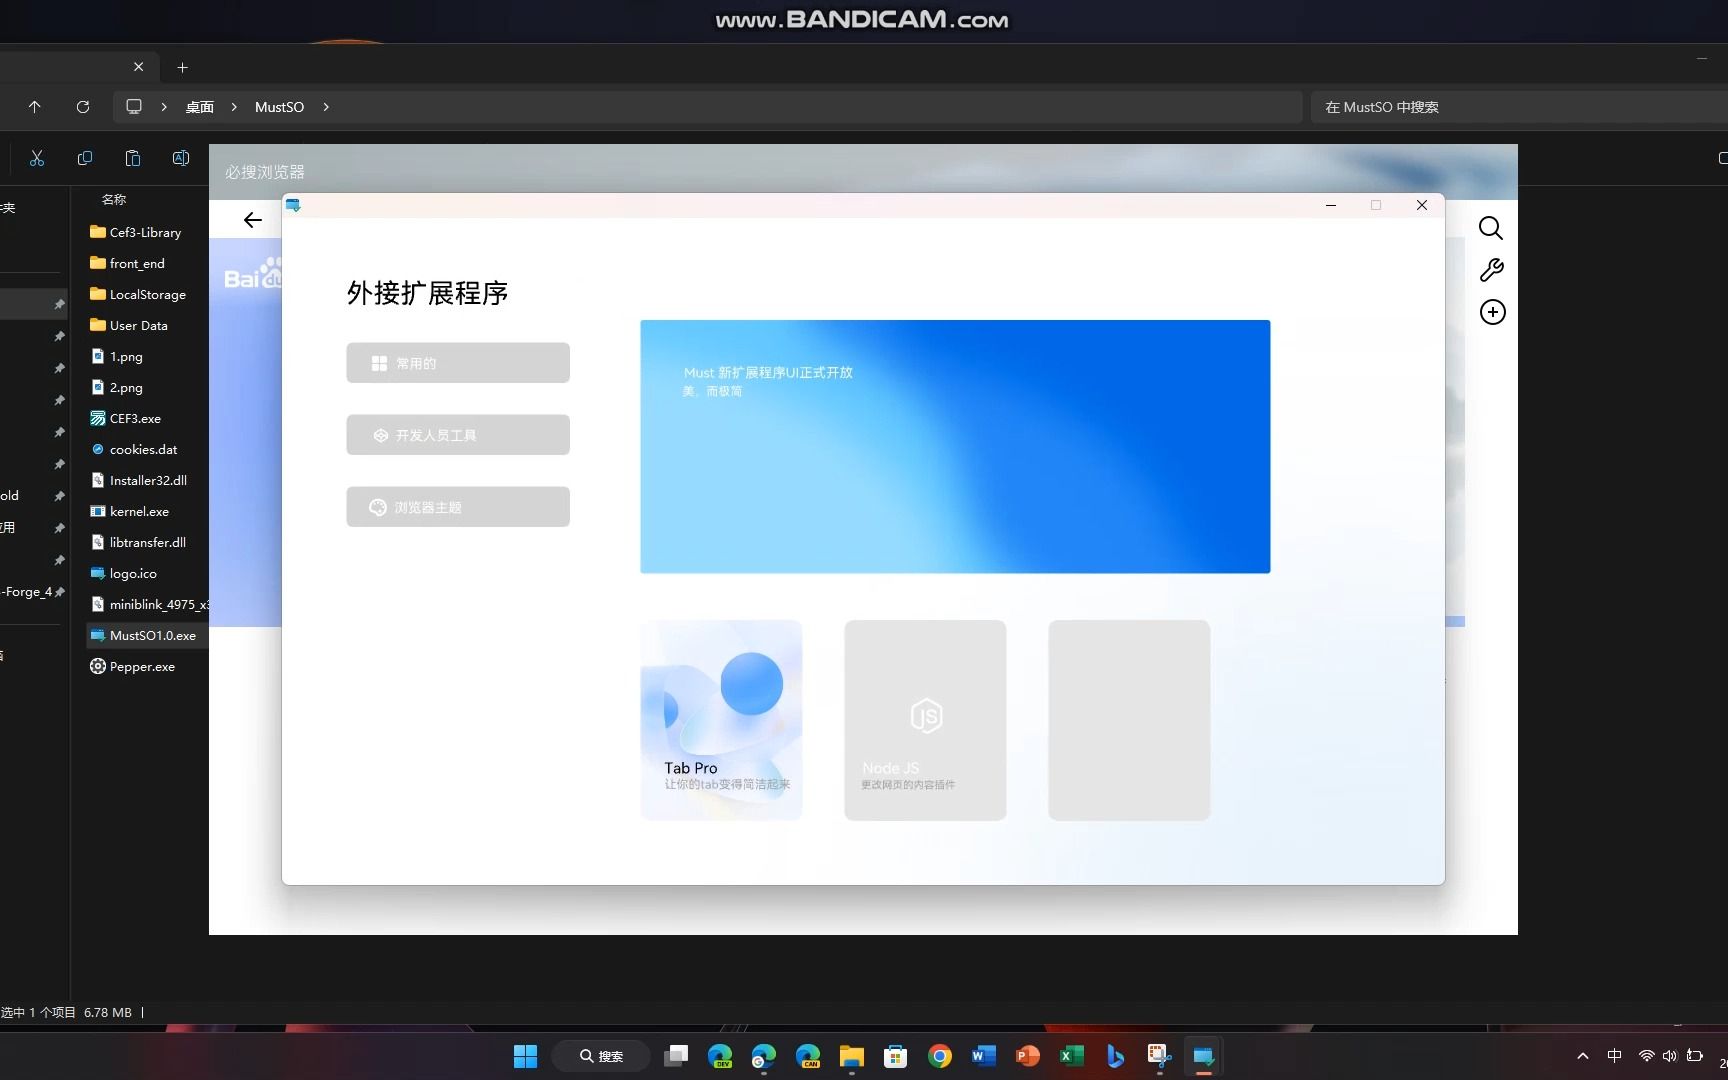This screenshot has height=1080, width=1728.
Task: Click the taskbar 搜索 search box
Action: point(602,1056)
